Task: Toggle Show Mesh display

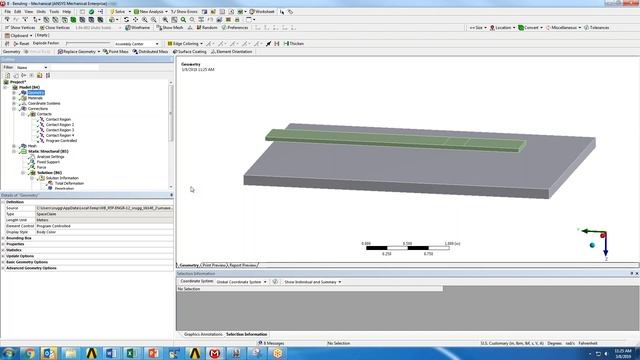Action: click(169, 28)
